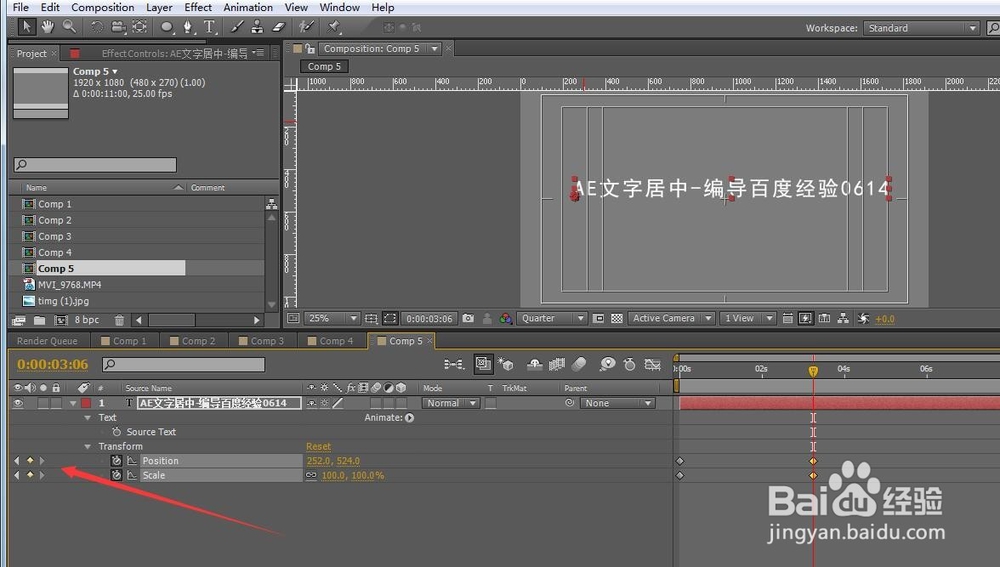
Task: Open the Animate text menu button
Action: tap(409, 418)
